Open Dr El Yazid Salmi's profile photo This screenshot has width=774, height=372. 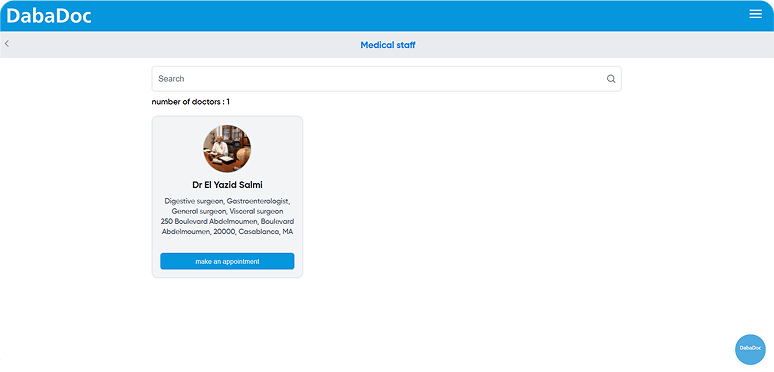(227, 149)
